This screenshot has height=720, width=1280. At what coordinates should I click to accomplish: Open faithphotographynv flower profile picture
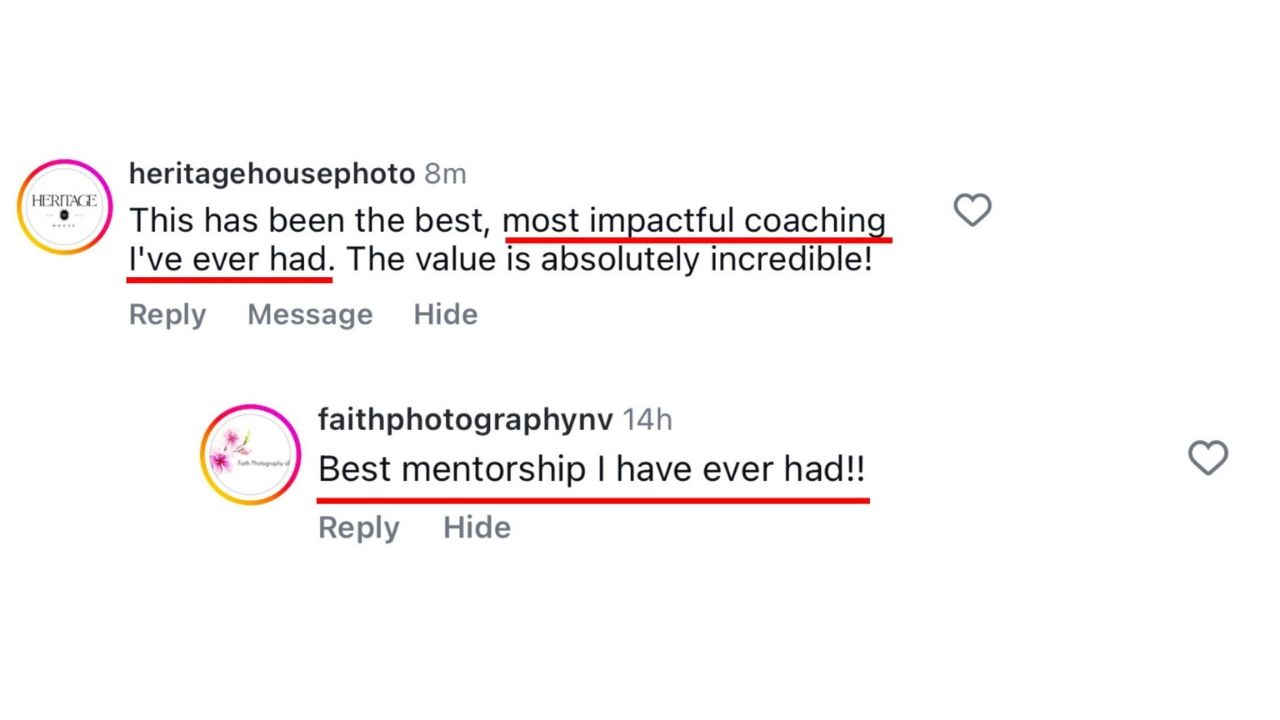pos(250,455)
